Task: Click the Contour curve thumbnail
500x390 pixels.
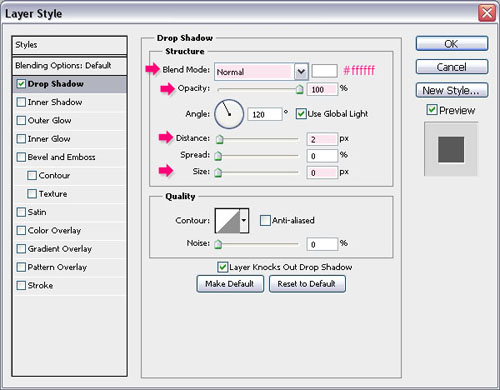Action: pyautogui.click(x=228, y=221)
